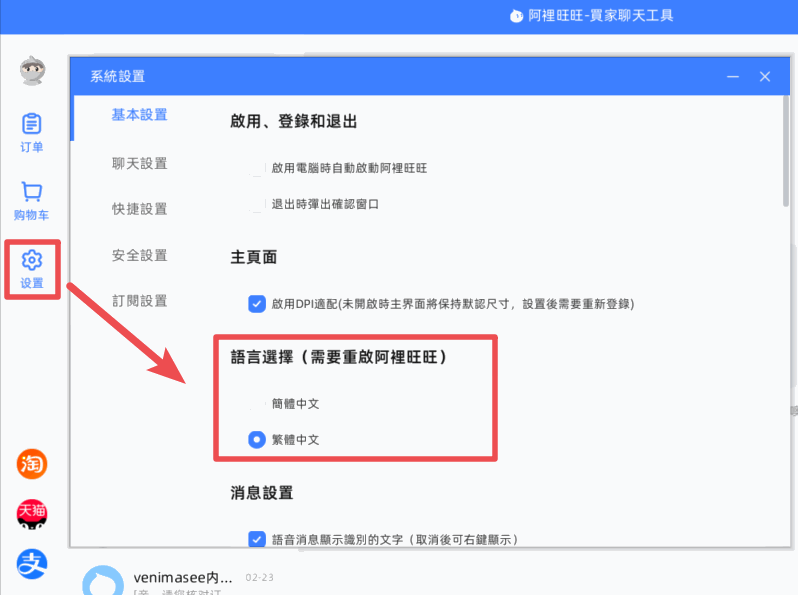Launch the orange Taobao 淘 icon
This screenshot has height=595, width=798.
[x=32, y=464]
